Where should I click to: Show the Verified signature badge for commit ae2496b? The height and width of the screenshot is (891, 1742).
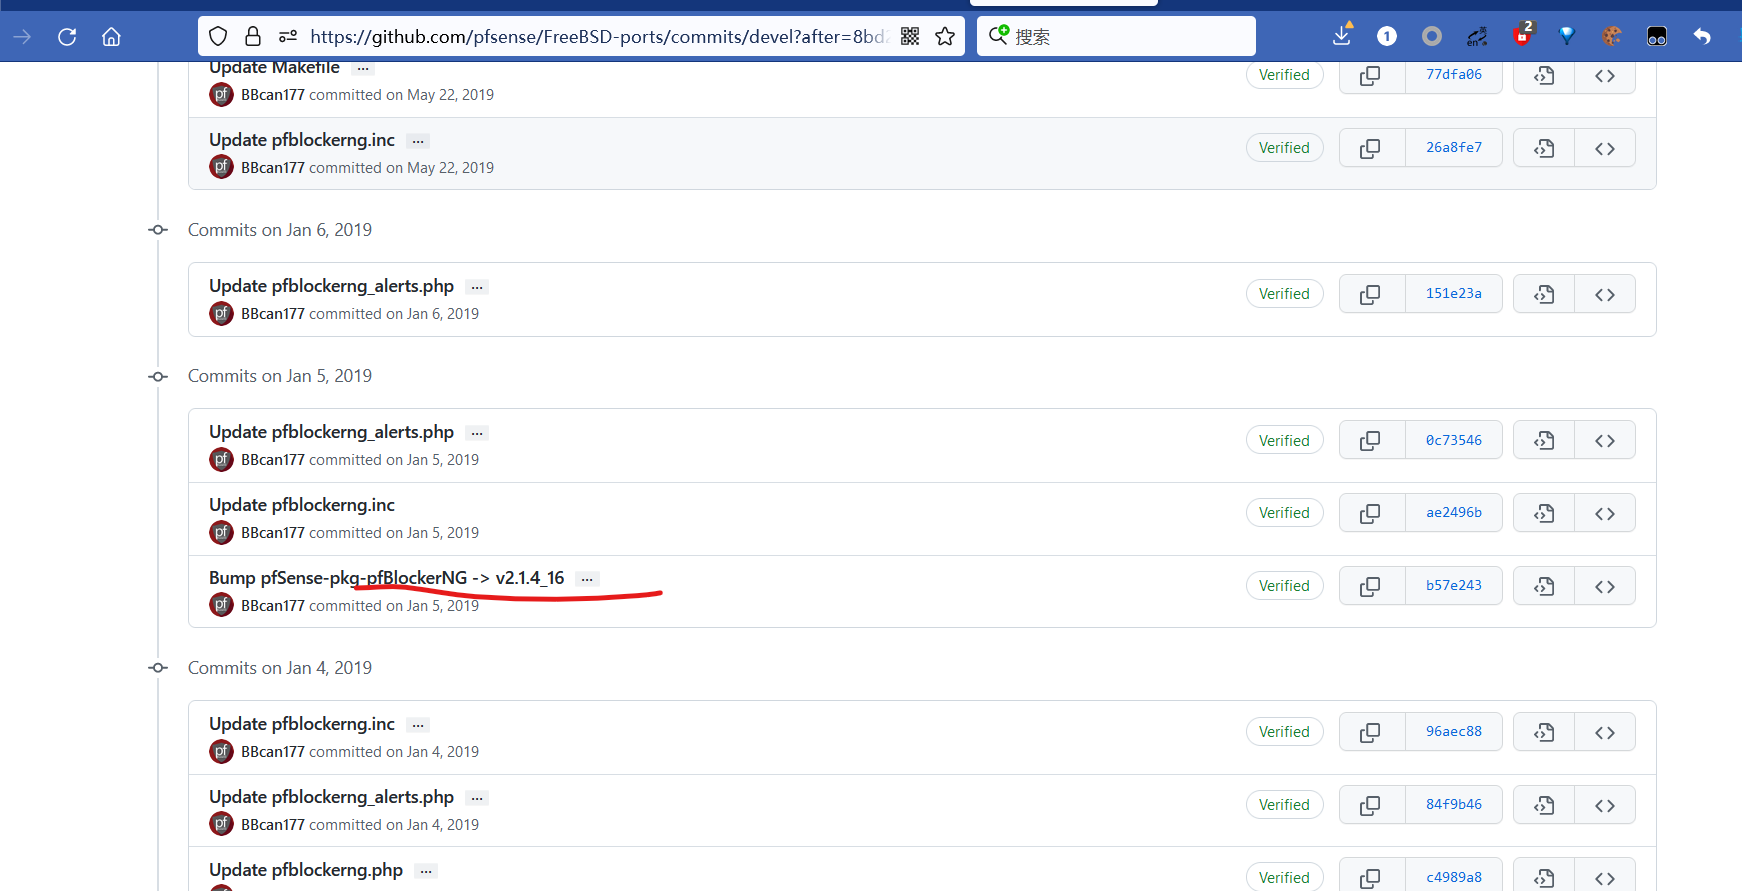coord(1284,513)
